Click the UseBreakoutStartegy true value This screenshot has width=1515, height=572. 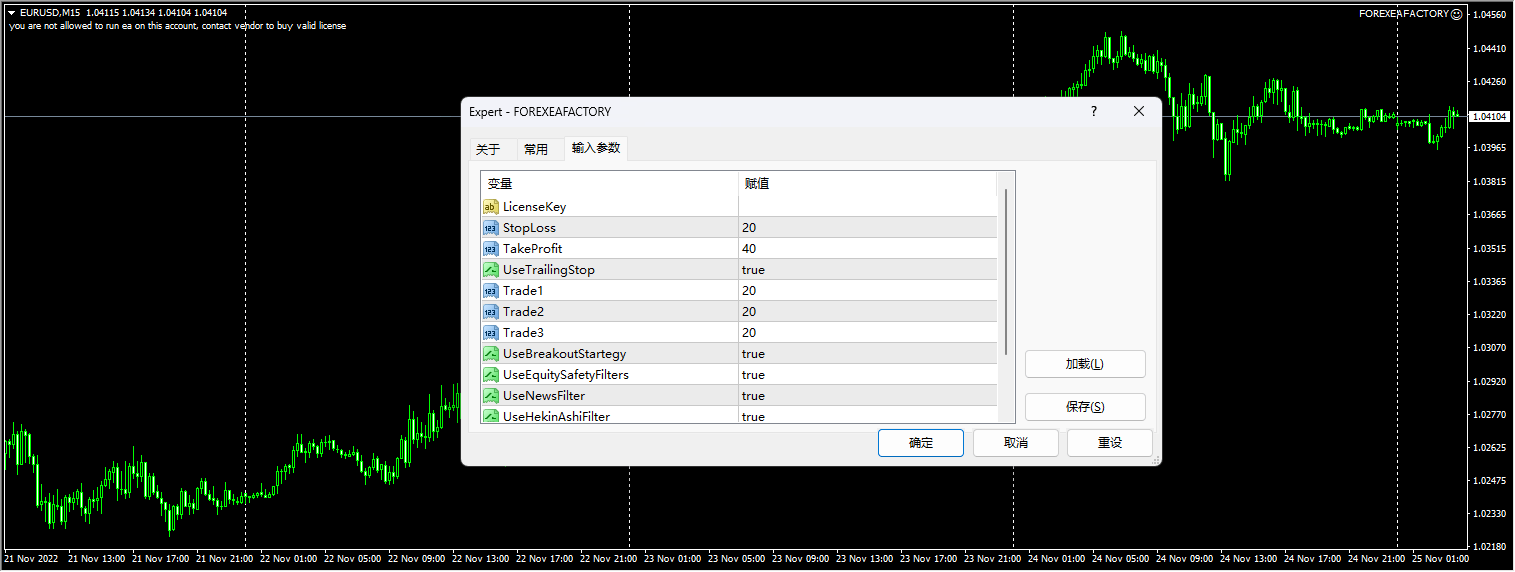tap(753, 354)
